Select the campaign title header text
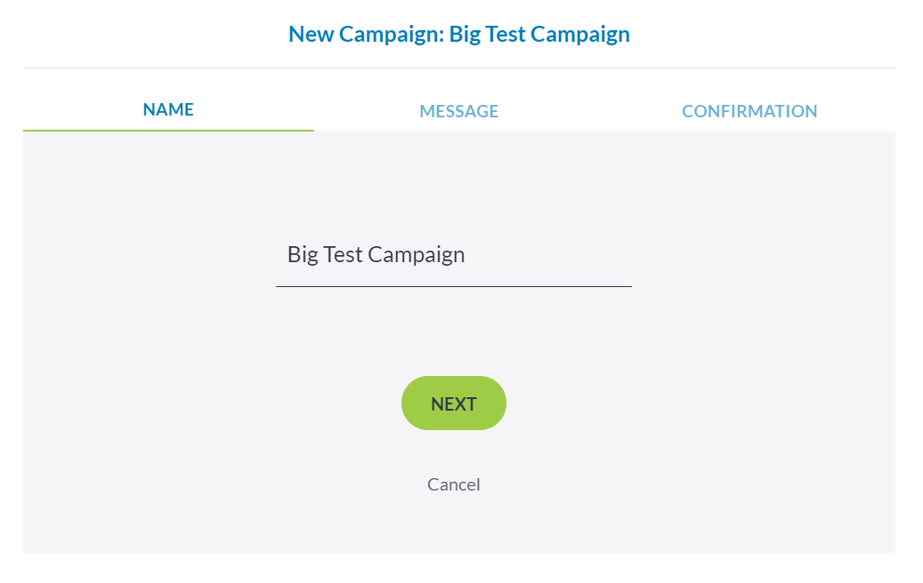 (x=459, y=33)
